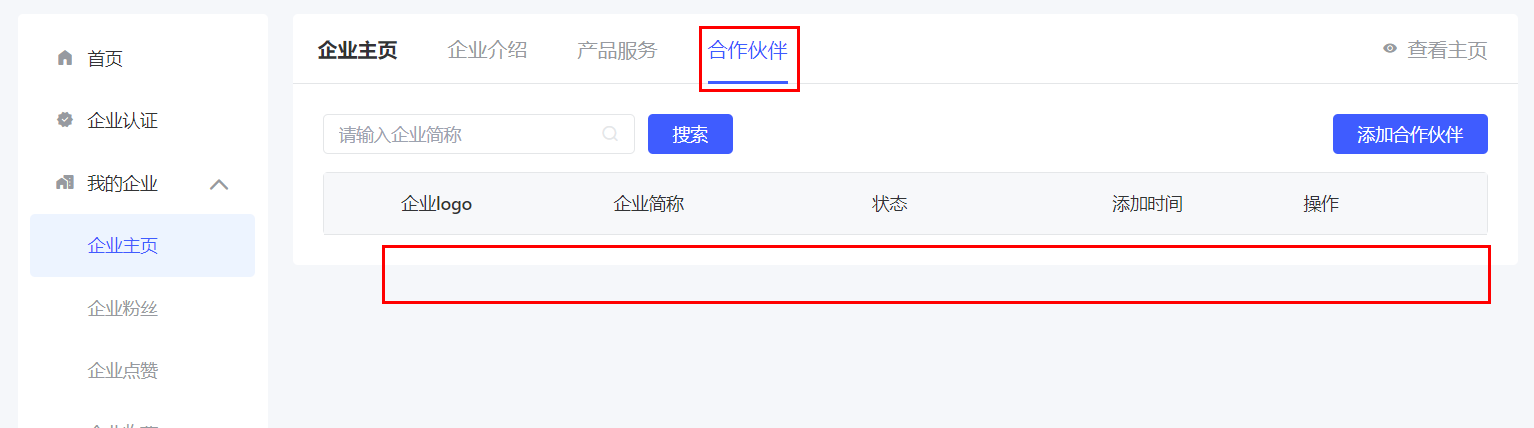Focus the 请输入企业简称 input field

pyautogui.click(x=479, y=134)
